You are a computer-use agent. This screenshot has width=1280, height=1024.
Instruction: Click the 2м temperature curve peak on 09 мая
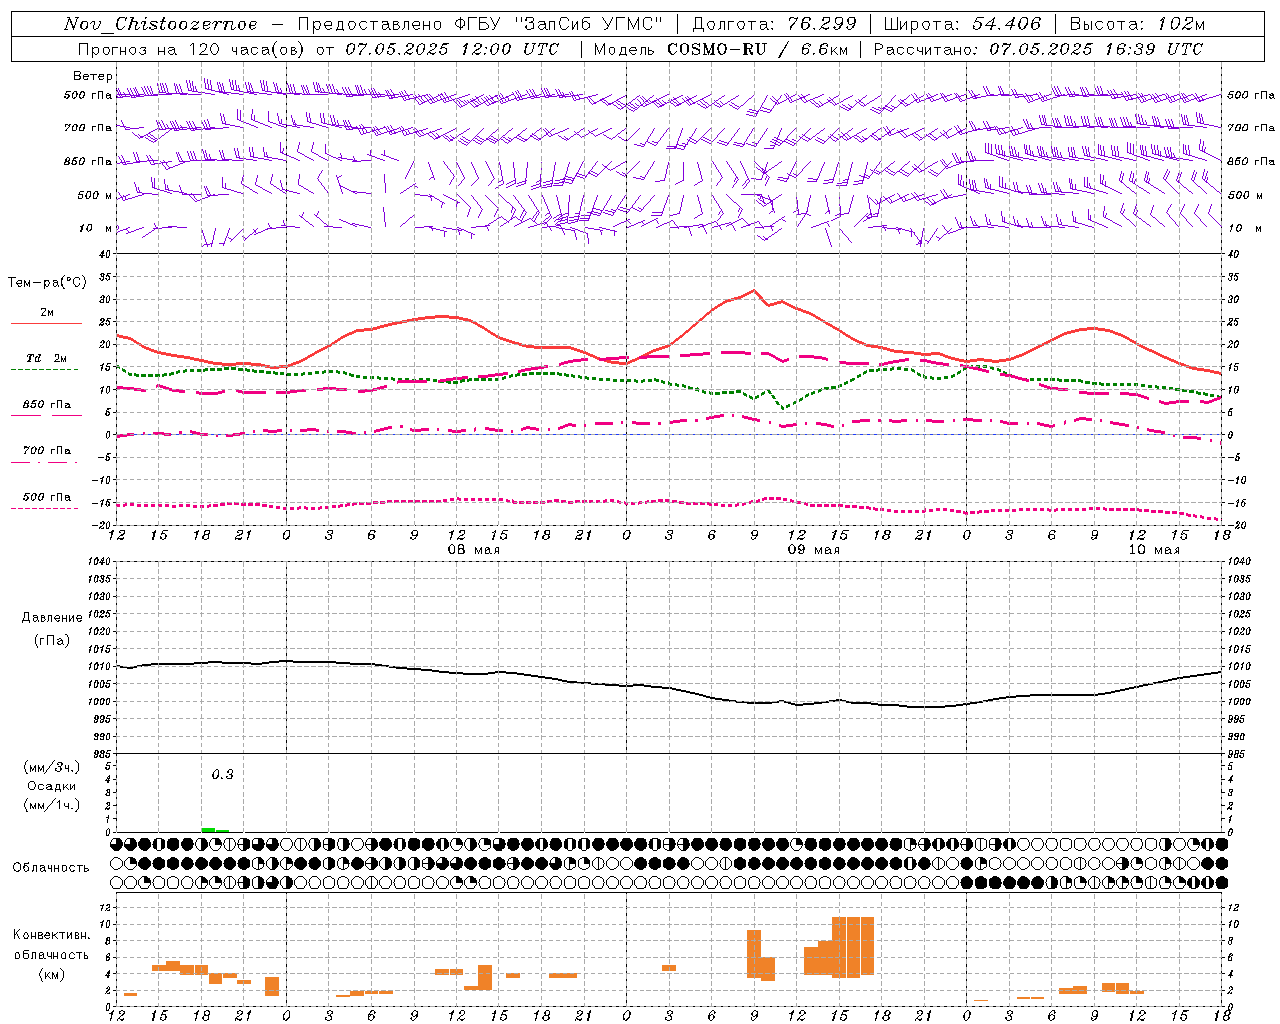point(753,291)
